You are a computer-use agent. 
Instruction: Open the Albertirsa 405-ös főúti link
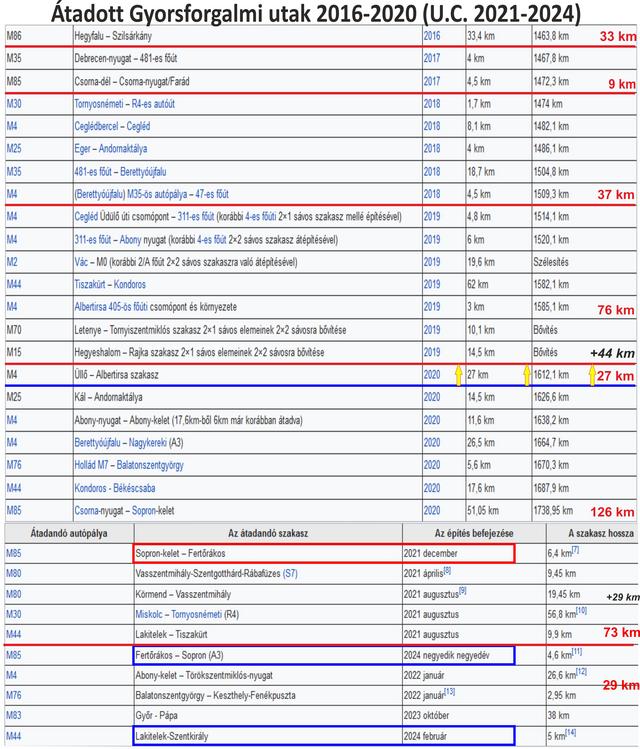111,307
